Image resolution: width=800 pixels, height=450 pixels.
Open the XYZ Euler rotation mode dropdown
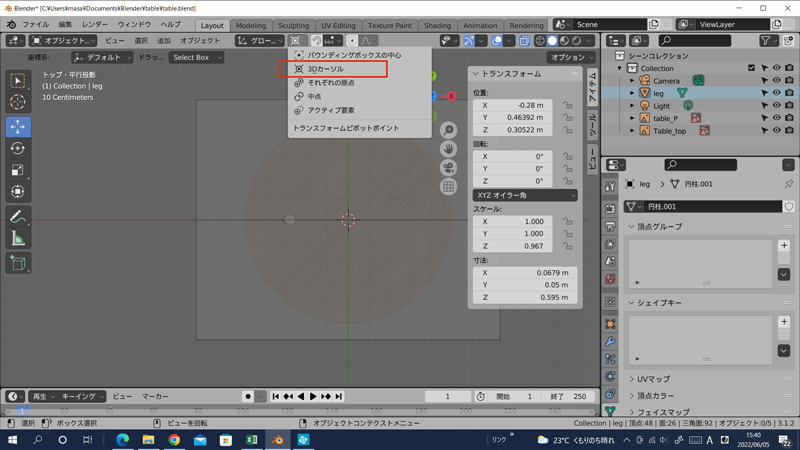pos(525,195)
